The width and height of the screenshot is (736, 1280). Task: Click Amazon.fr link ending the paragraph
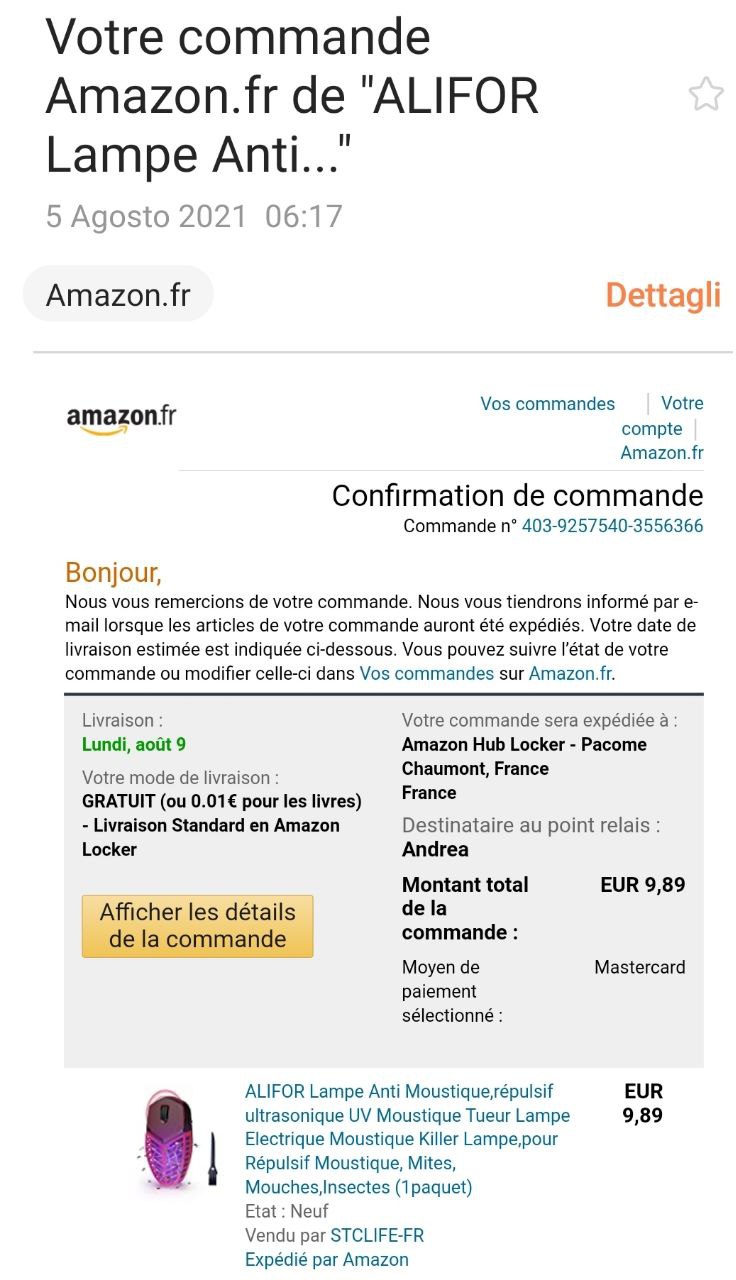point(570,673)
